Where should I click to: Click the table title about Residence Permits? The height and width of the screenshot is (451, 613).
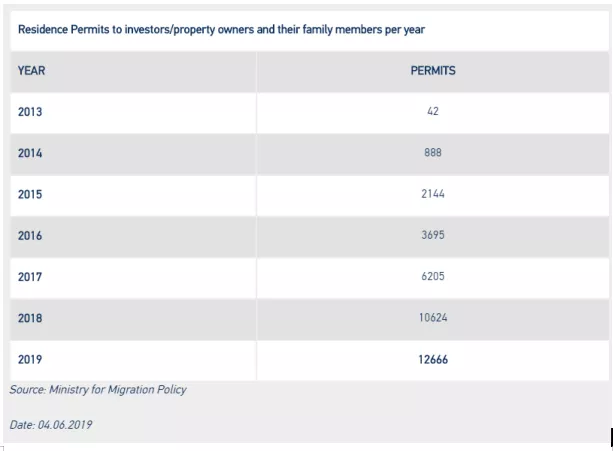(x=221, y=30)
